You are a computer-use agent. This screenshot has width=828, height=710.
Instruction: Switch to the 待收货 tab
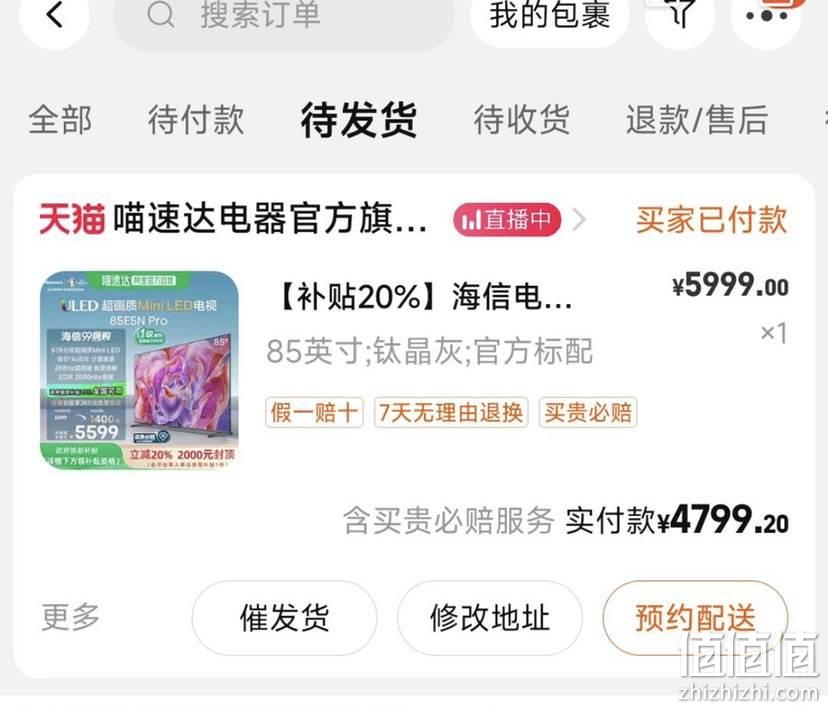click(522, 120)
